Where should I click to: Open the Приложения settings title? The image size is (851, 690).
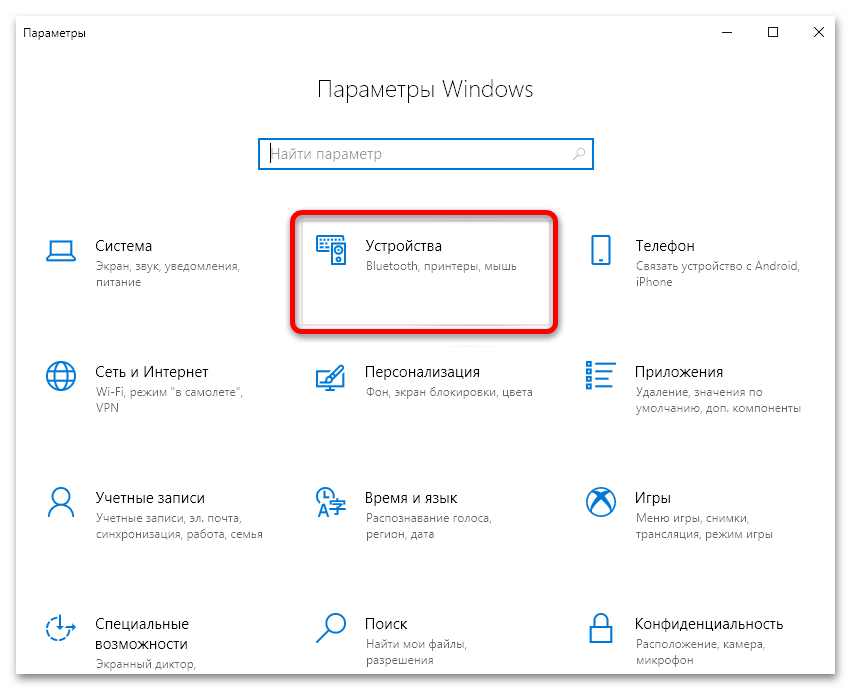679,372
